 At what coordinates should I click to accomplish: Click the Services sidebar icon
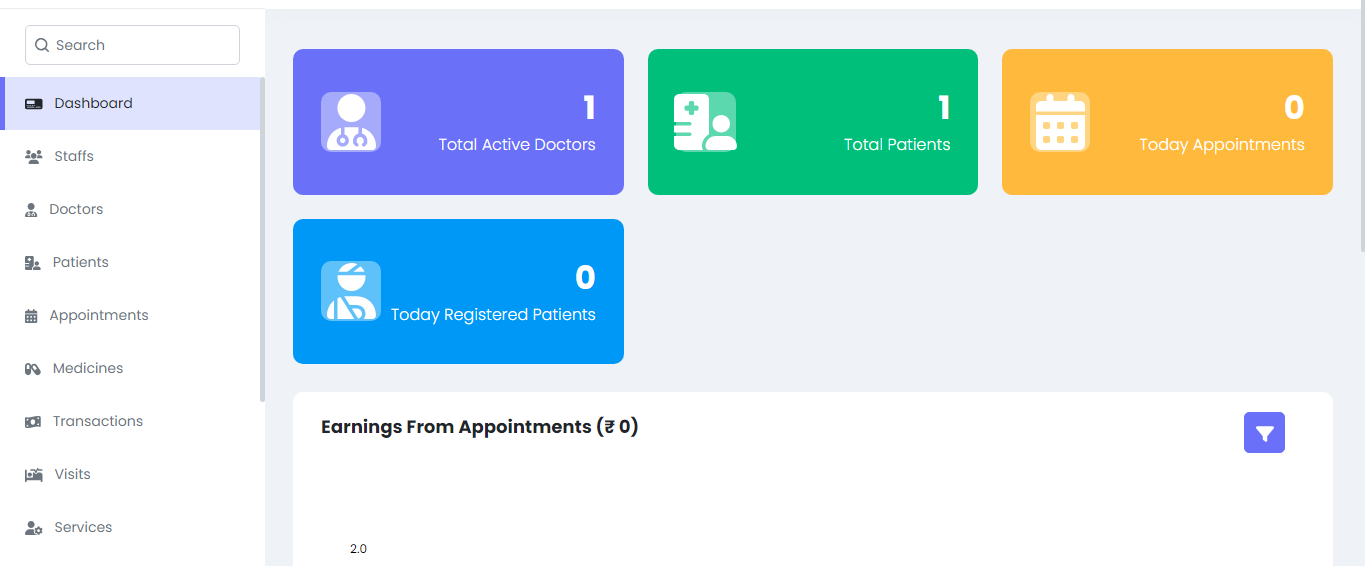34,528
